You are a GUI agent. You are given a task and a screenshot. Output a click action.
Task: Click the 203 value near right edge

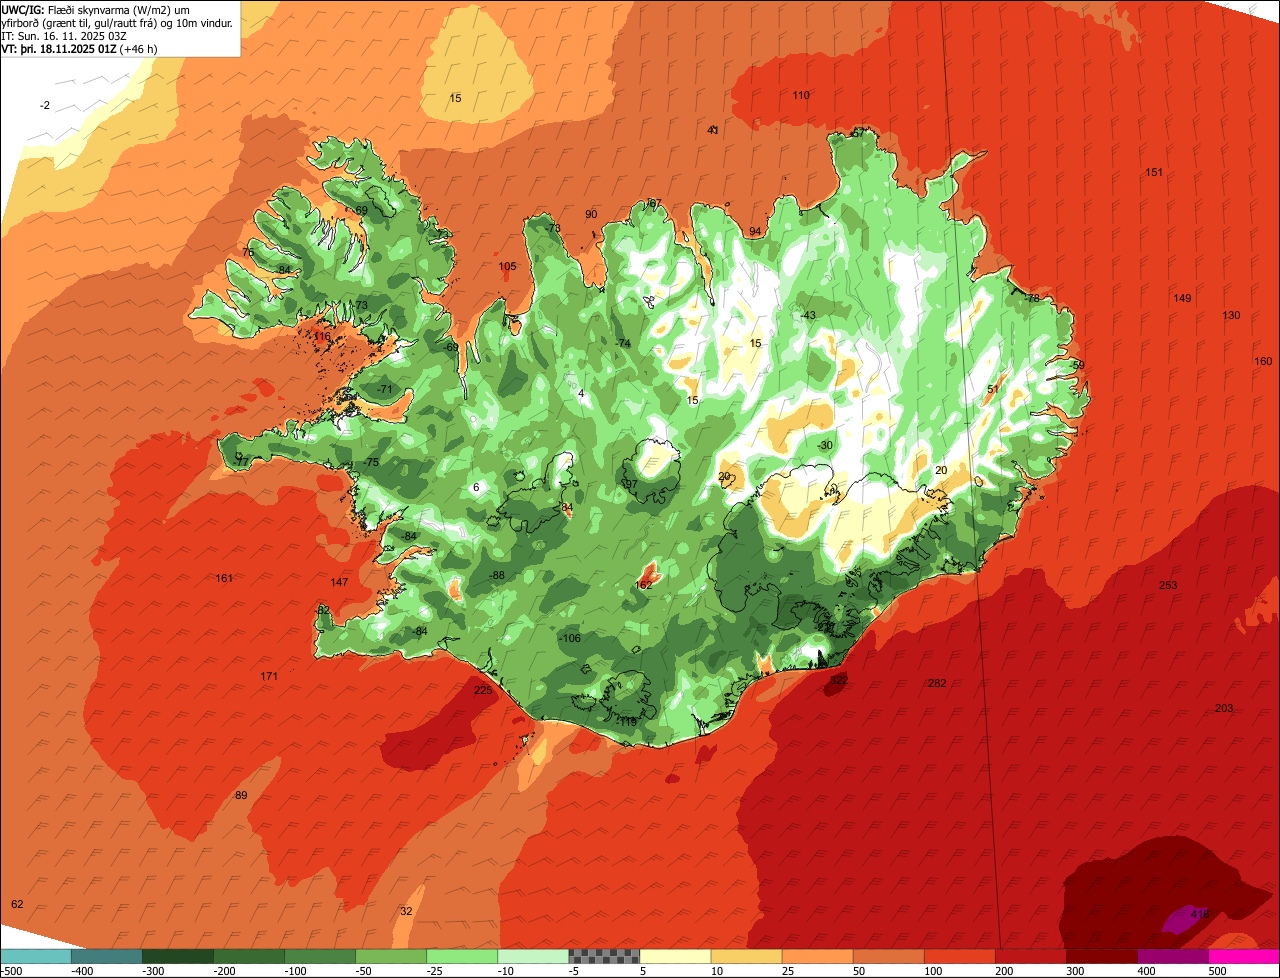tap(1224, 709)
